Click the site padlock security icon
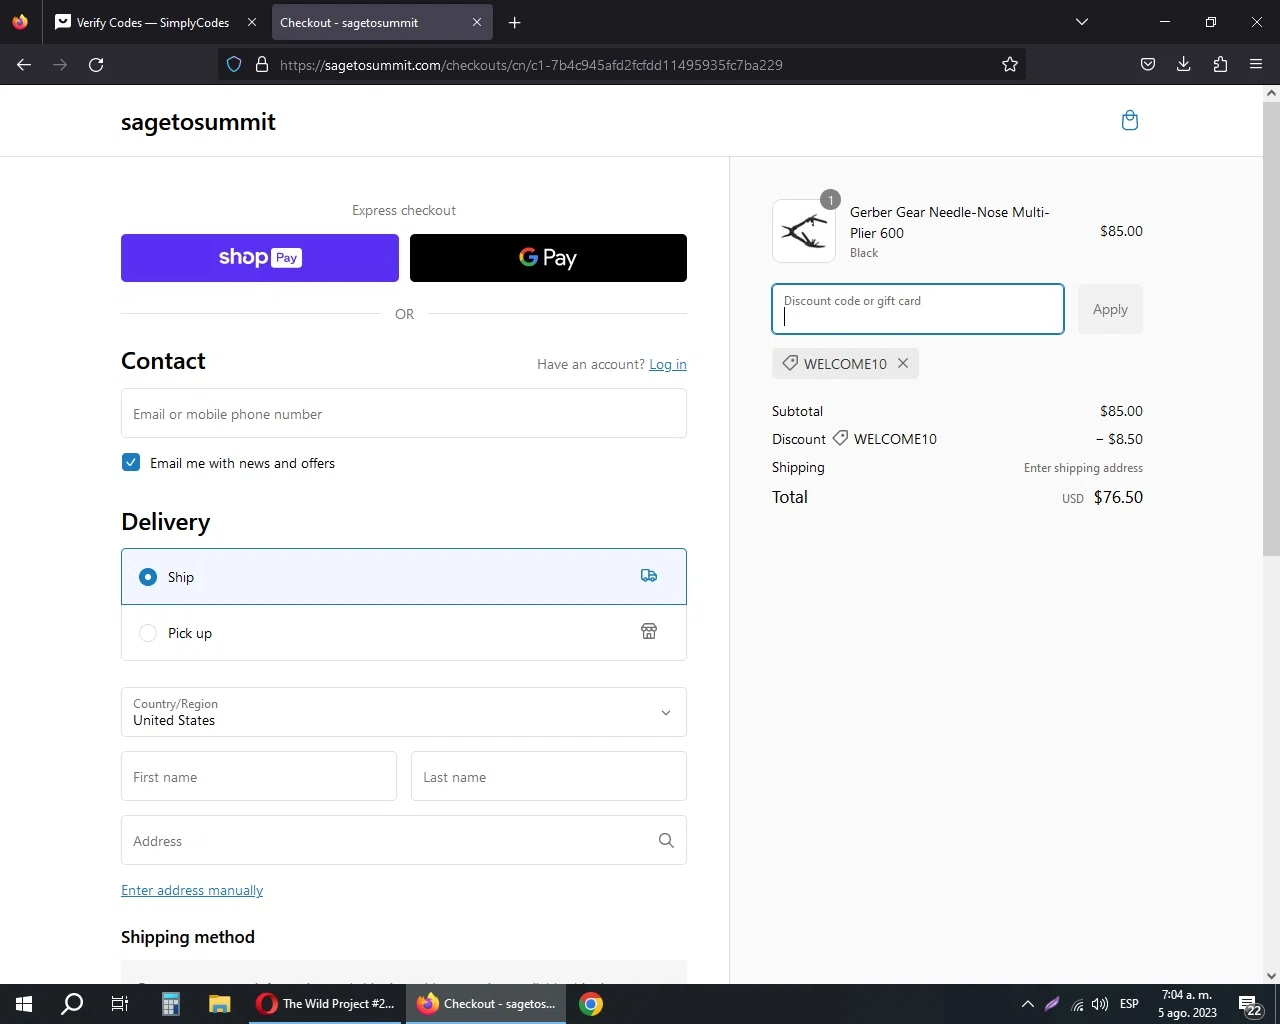 pos(262,65)
